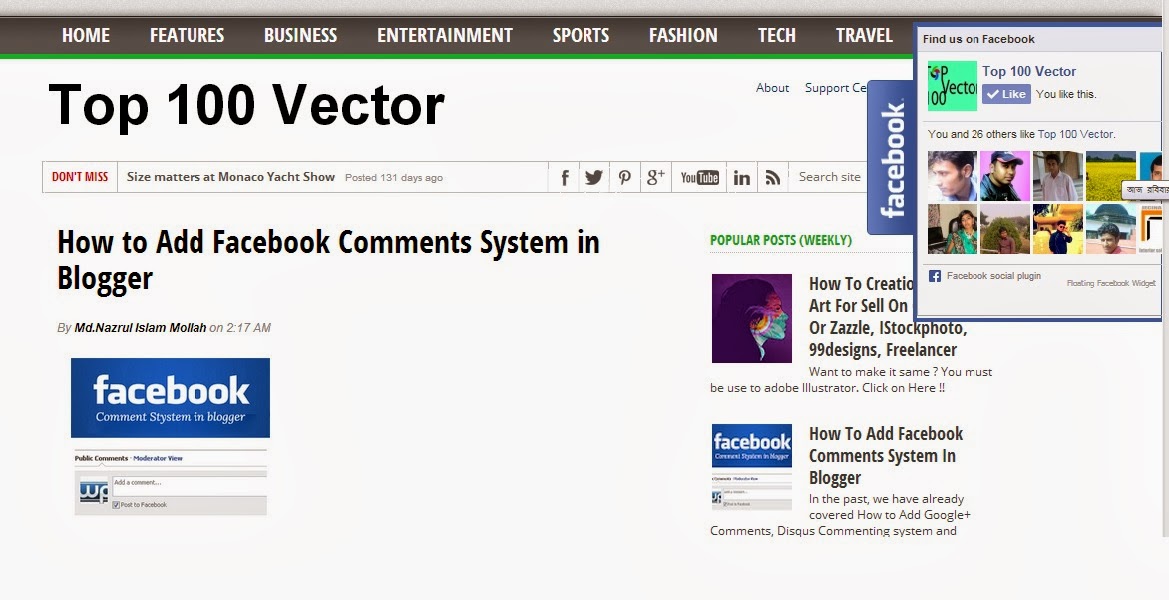The image size is (1169, 600).
Task: Click the vertical facebook slide-out tab
Action: pyautogui.click(x=892, y=157)
